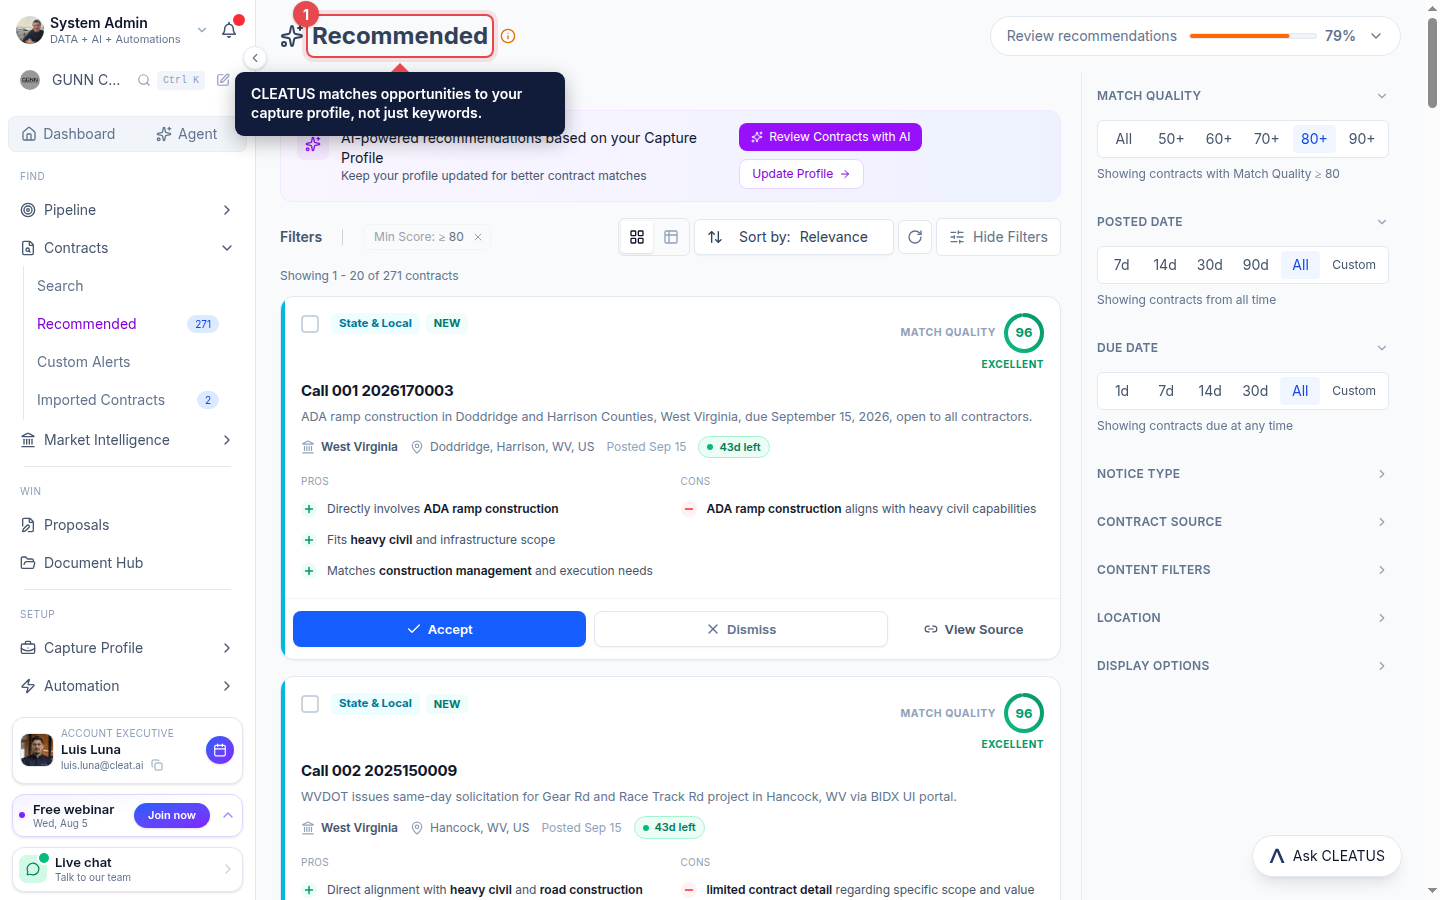Collapse the sidebar with the arrow button
1440x900 pixels.
click(255, 58)
